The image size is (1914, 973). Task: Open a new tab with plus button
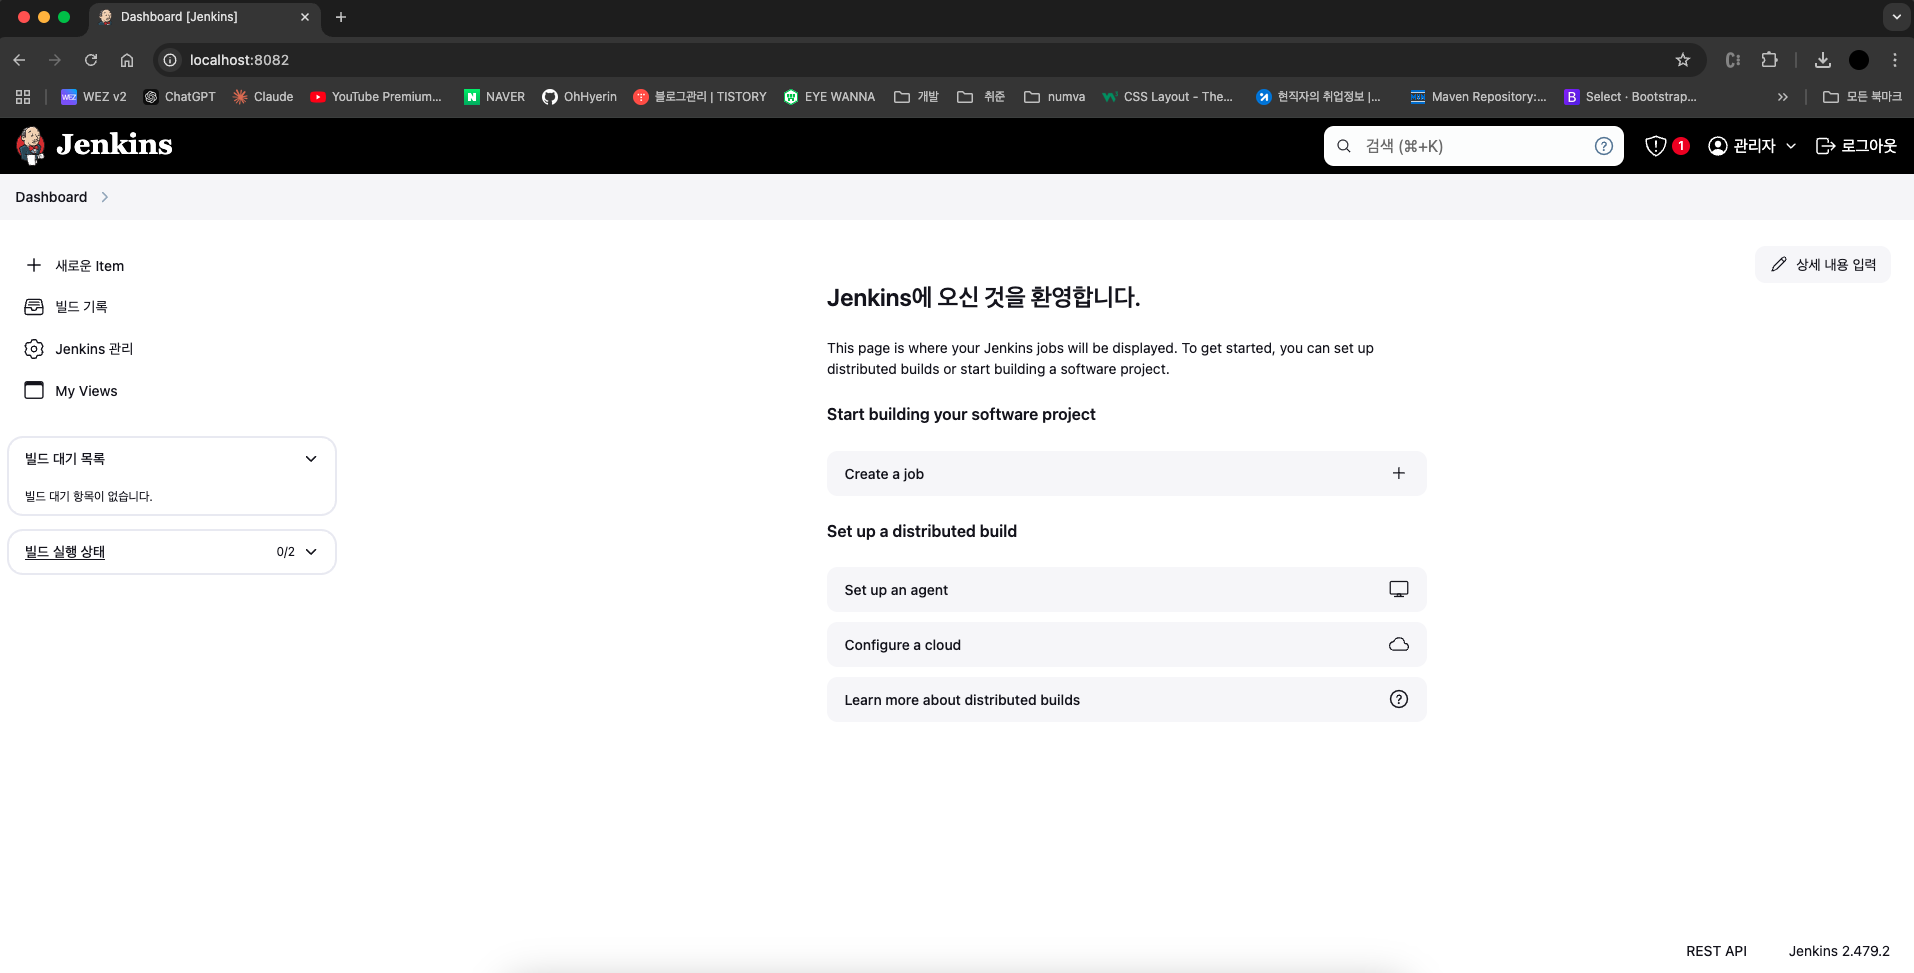tap(341, 17)
